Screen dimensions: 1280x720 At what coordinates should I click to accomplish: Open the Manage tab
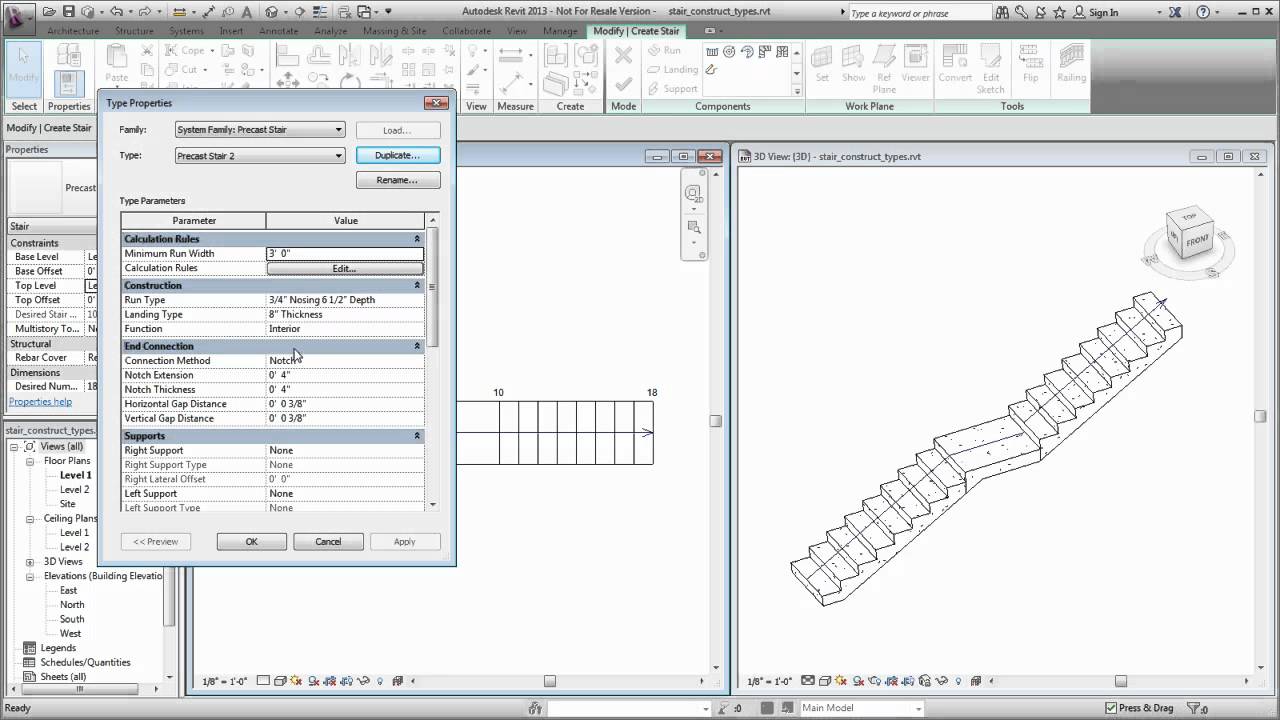[560, 31]
